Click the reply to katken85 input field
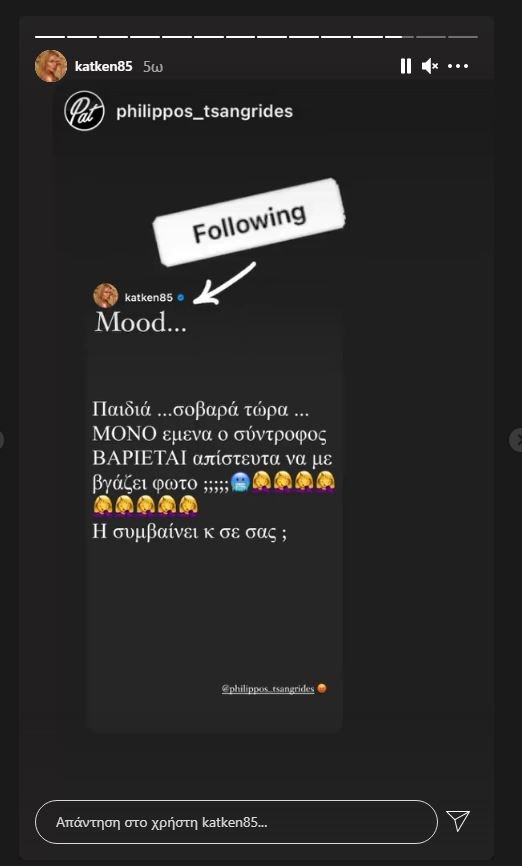 pos(236,822)
